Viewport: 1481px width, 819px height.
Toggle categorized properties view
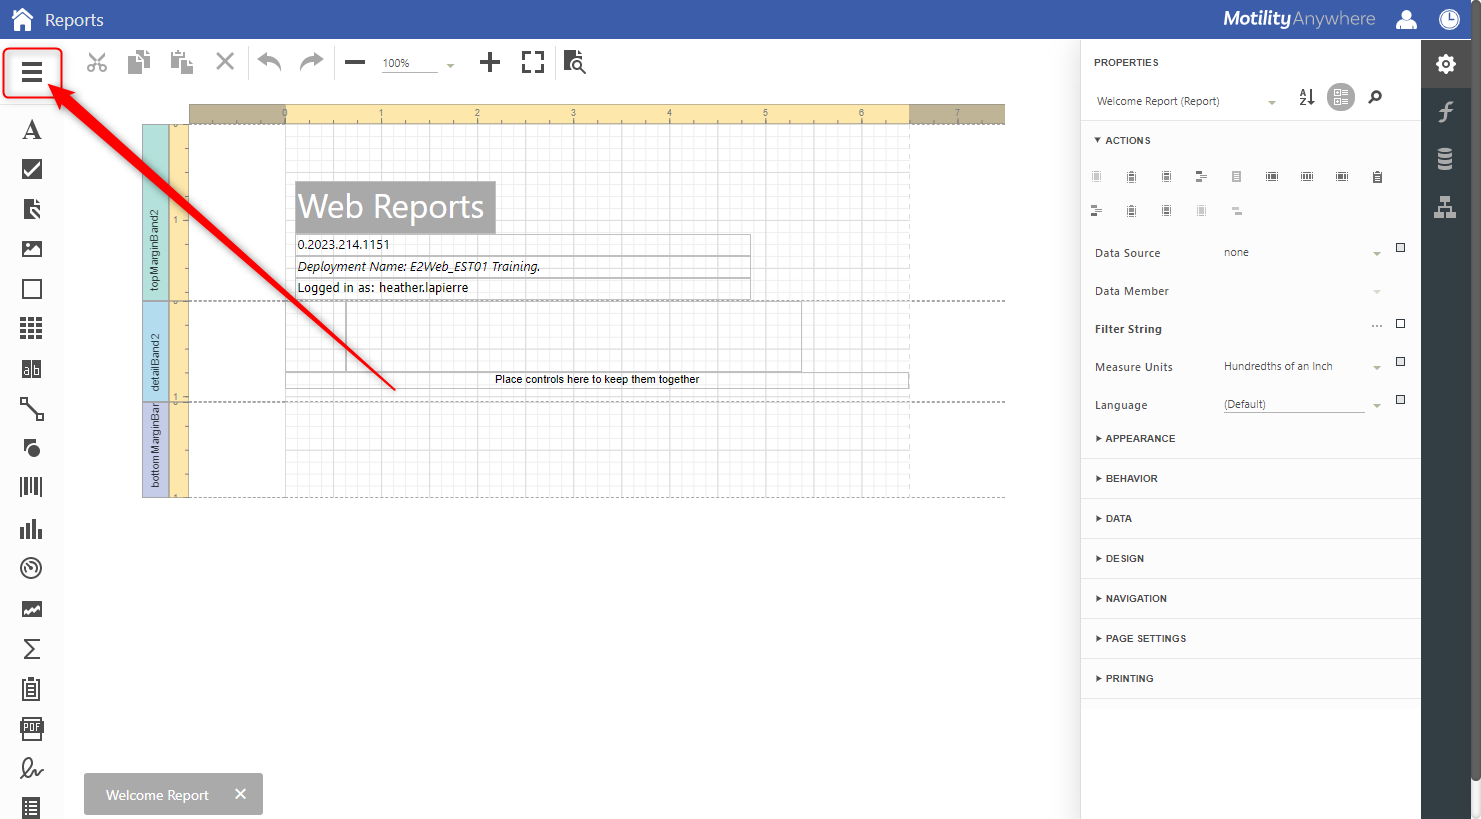click(1341, 97)
